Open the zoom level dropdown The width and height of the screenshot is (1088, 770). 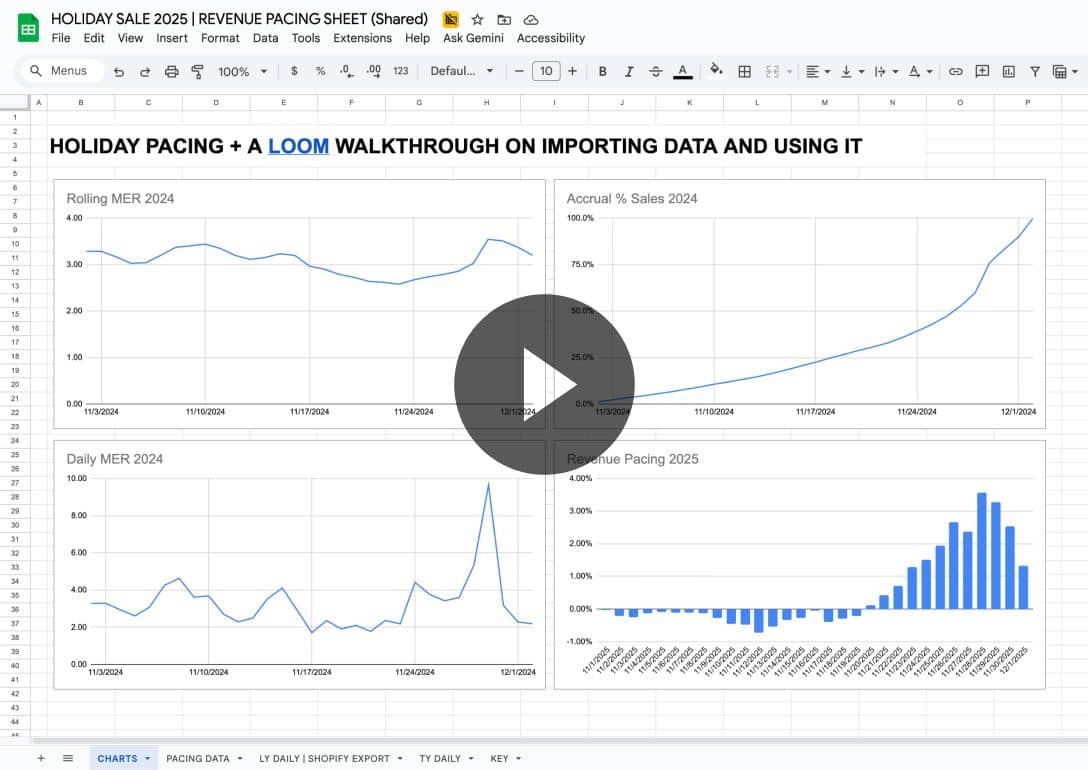coord(243,71)
